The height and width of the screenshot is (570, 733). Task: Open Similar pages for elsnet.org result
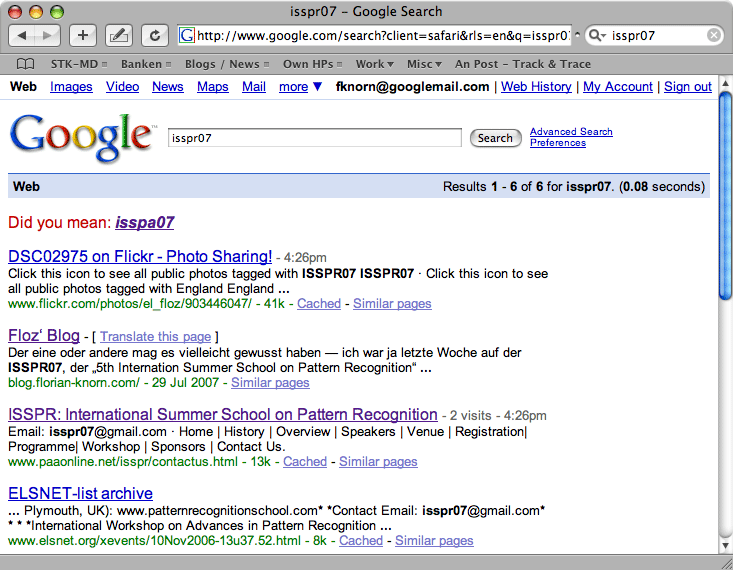tap(434, 541)
